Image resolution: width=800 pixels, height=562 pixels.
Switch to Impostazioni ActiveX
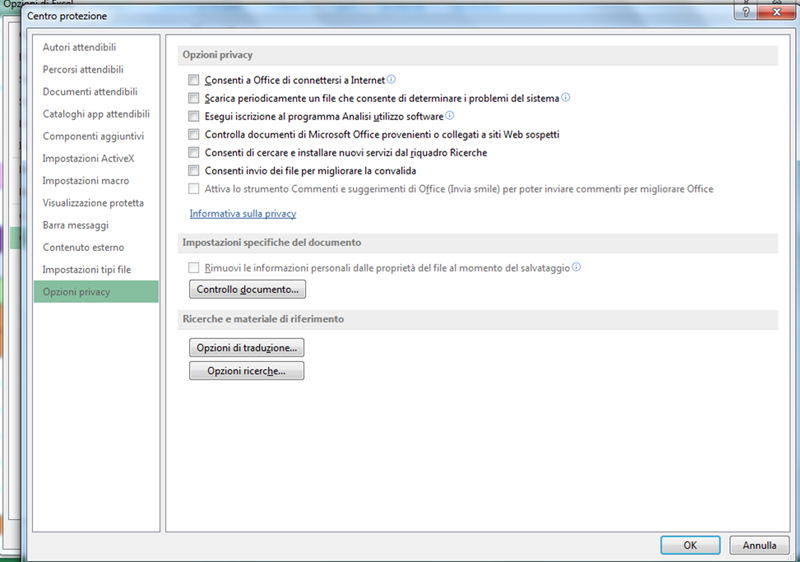coord(96,159)
